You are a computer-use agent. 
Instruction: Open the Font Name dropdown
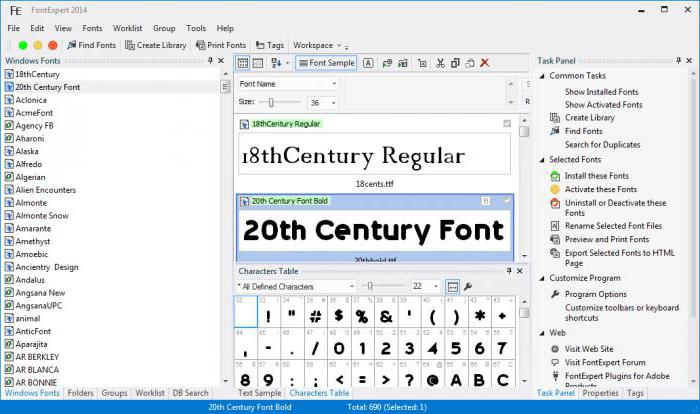tap(334, 84)
